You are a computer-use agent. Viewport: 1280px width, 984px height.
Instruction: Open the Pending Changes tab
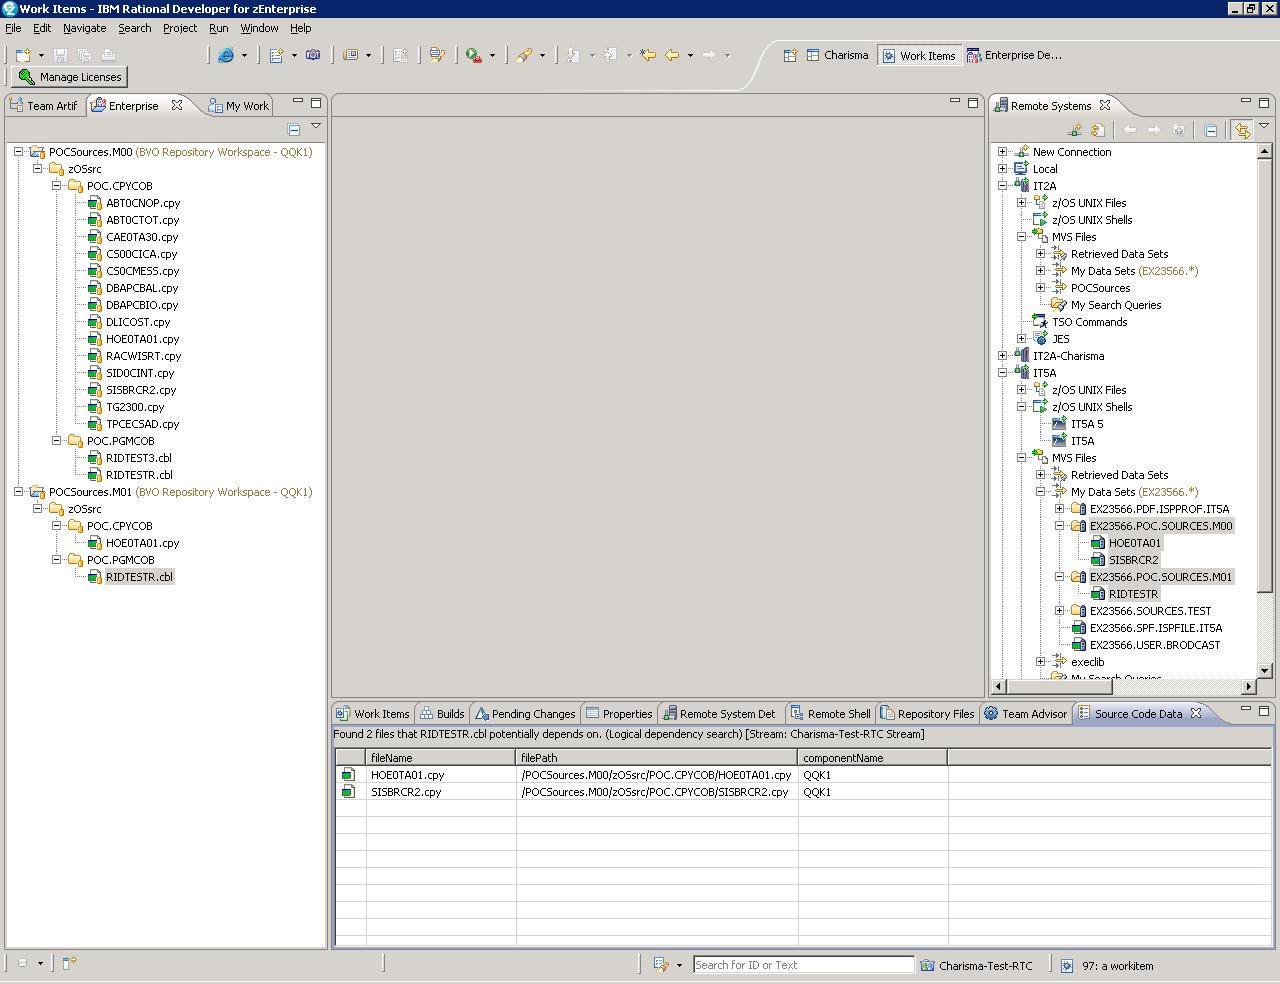coord(525,714)
